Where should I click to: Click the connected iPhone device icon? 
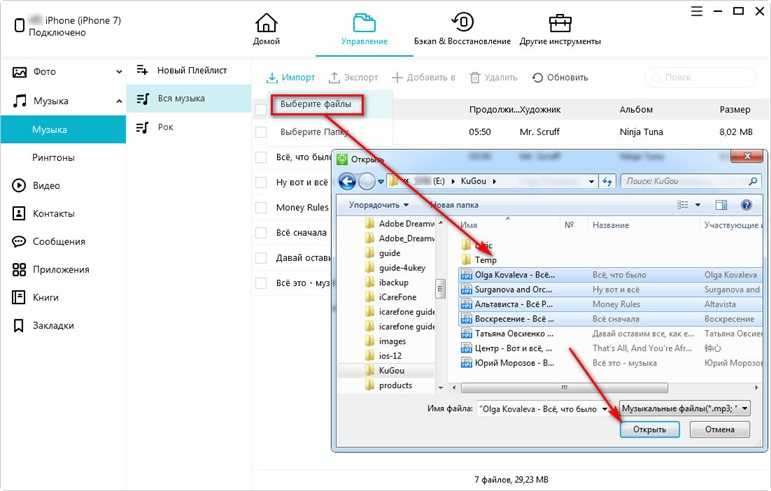[x=19, y=26]
